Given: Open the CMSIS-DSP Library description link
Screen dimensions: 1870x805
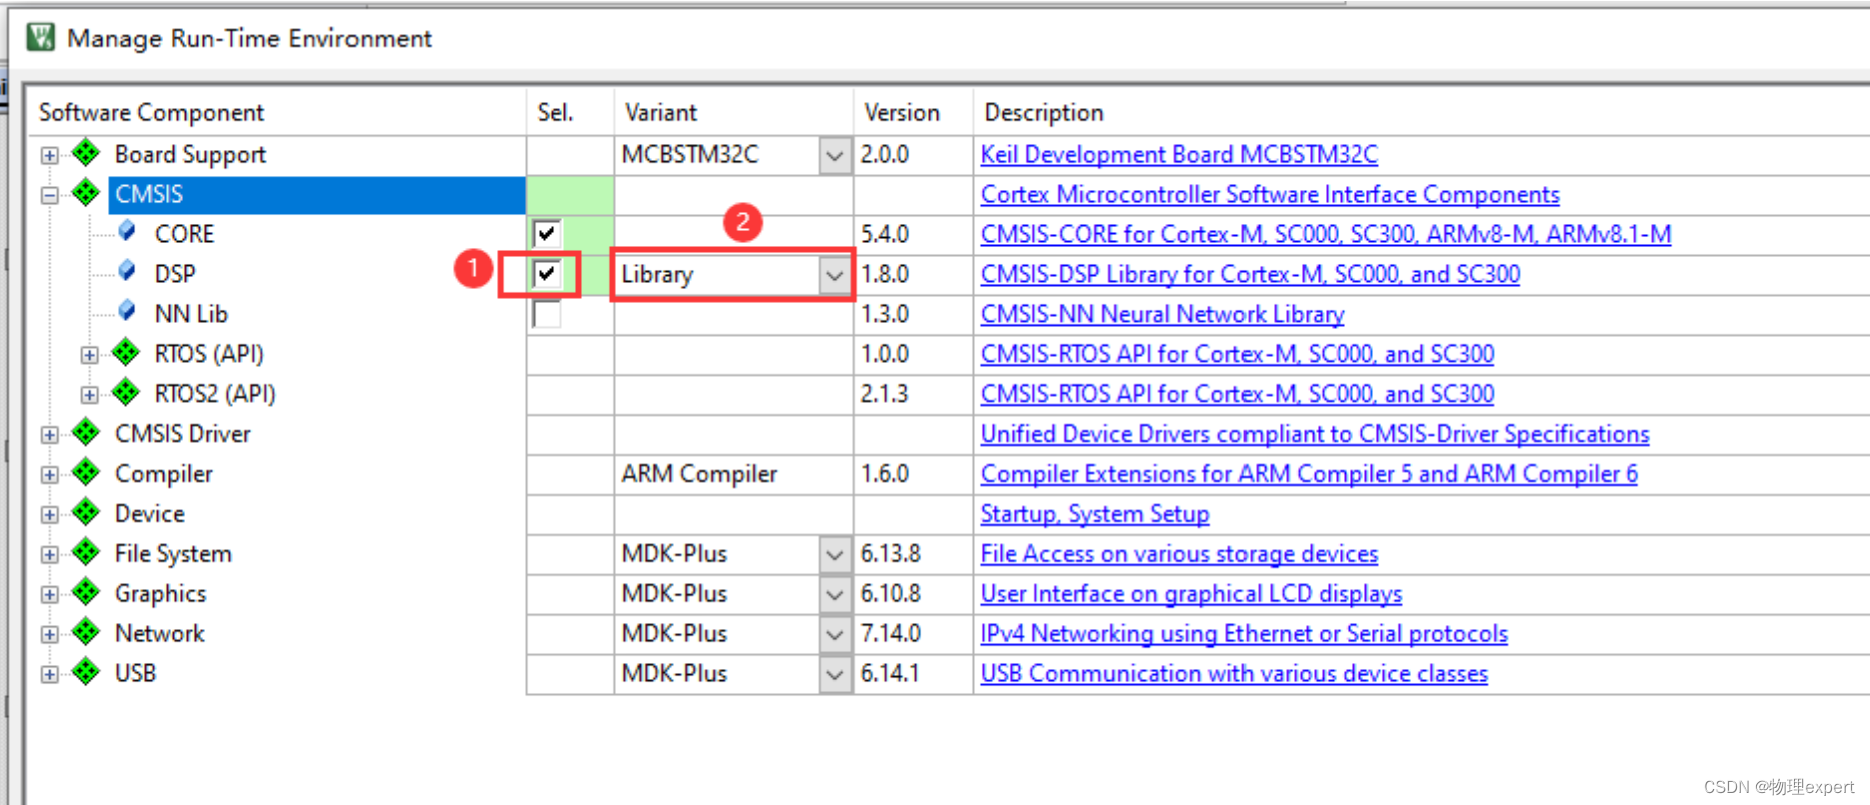Looking at the screenshot, I should [x=1250, y=275].
